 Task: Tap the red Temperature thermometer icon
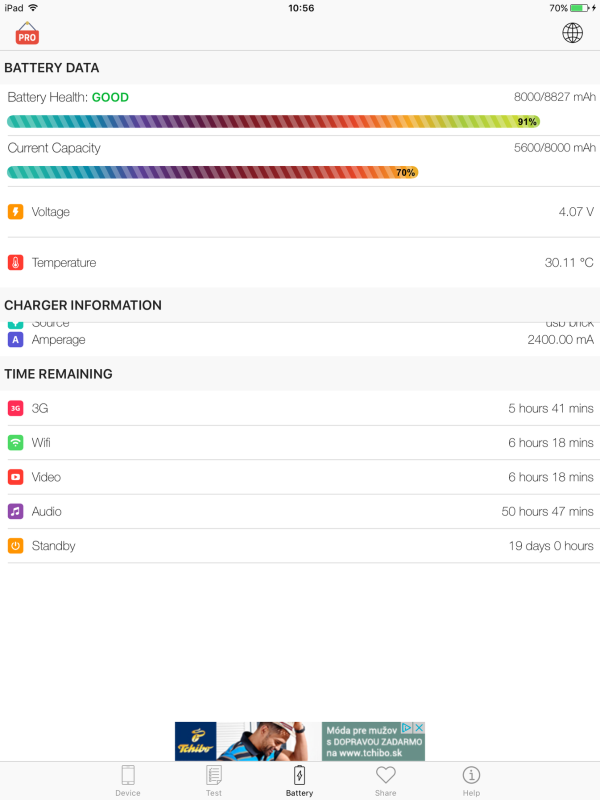coord(15,263)
